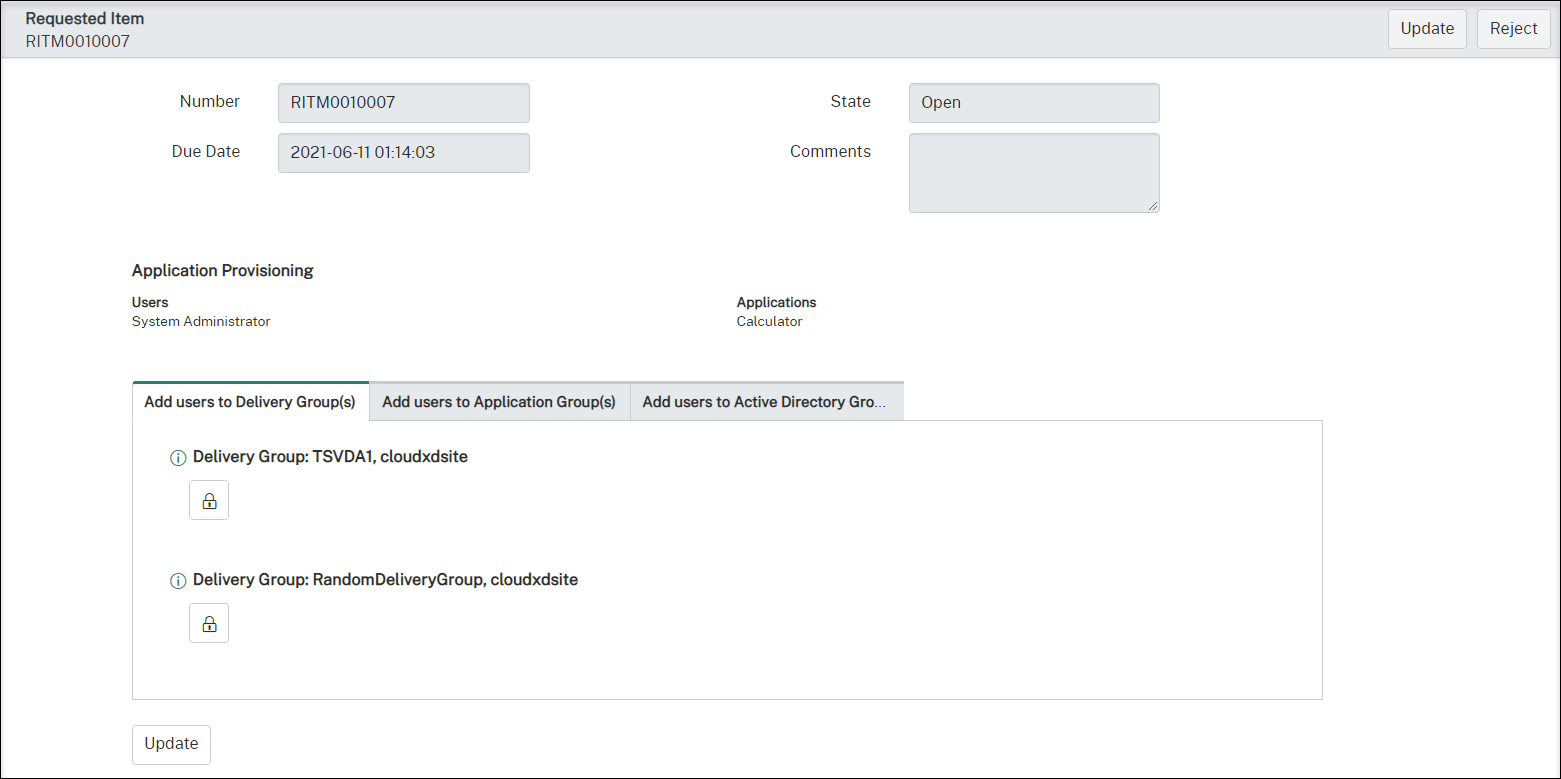This screenshot has height=779, width=1561.
Task: Click the lock icon under Delivery Group TSVDA1
Action: pyautogui.click(x=209, y=500)
